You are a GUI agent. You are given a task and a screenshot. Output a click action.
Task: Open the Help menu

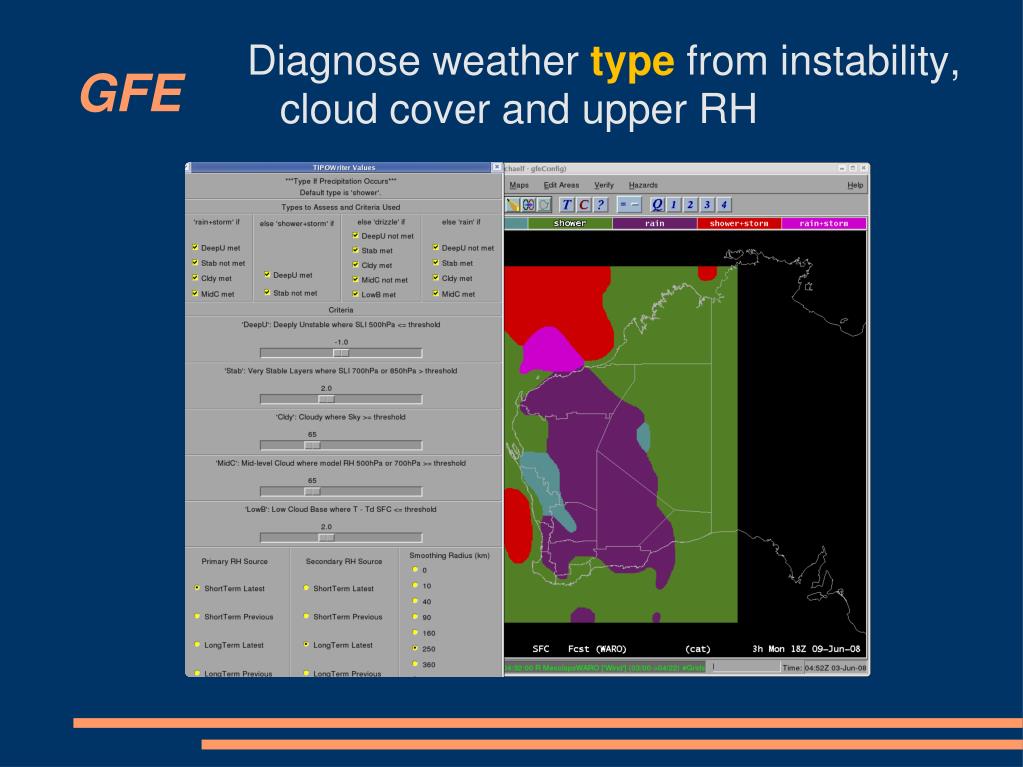pos(855,185)
